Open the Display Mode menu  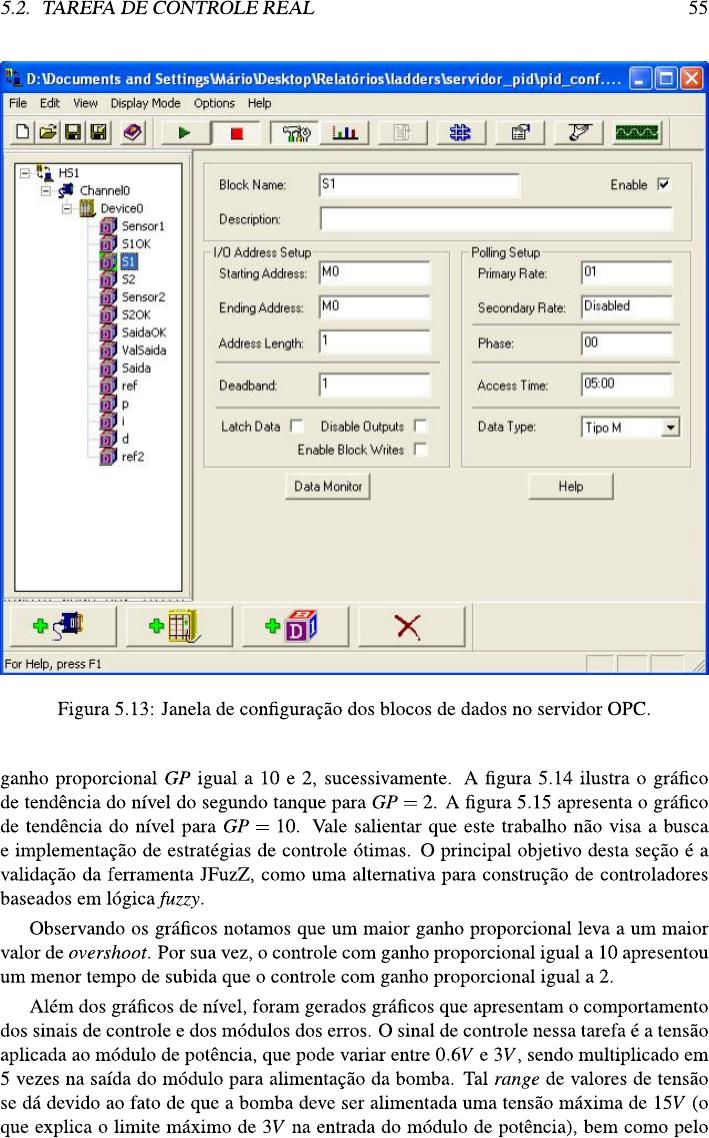(x=145, y=103)
